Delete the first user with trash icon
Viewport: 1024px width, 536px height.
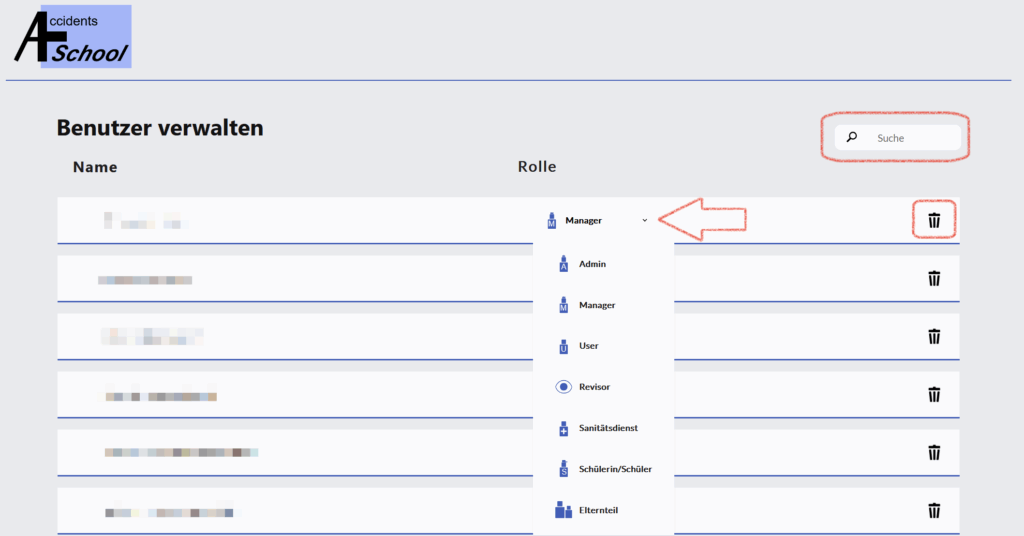click(x=934, y=220)
